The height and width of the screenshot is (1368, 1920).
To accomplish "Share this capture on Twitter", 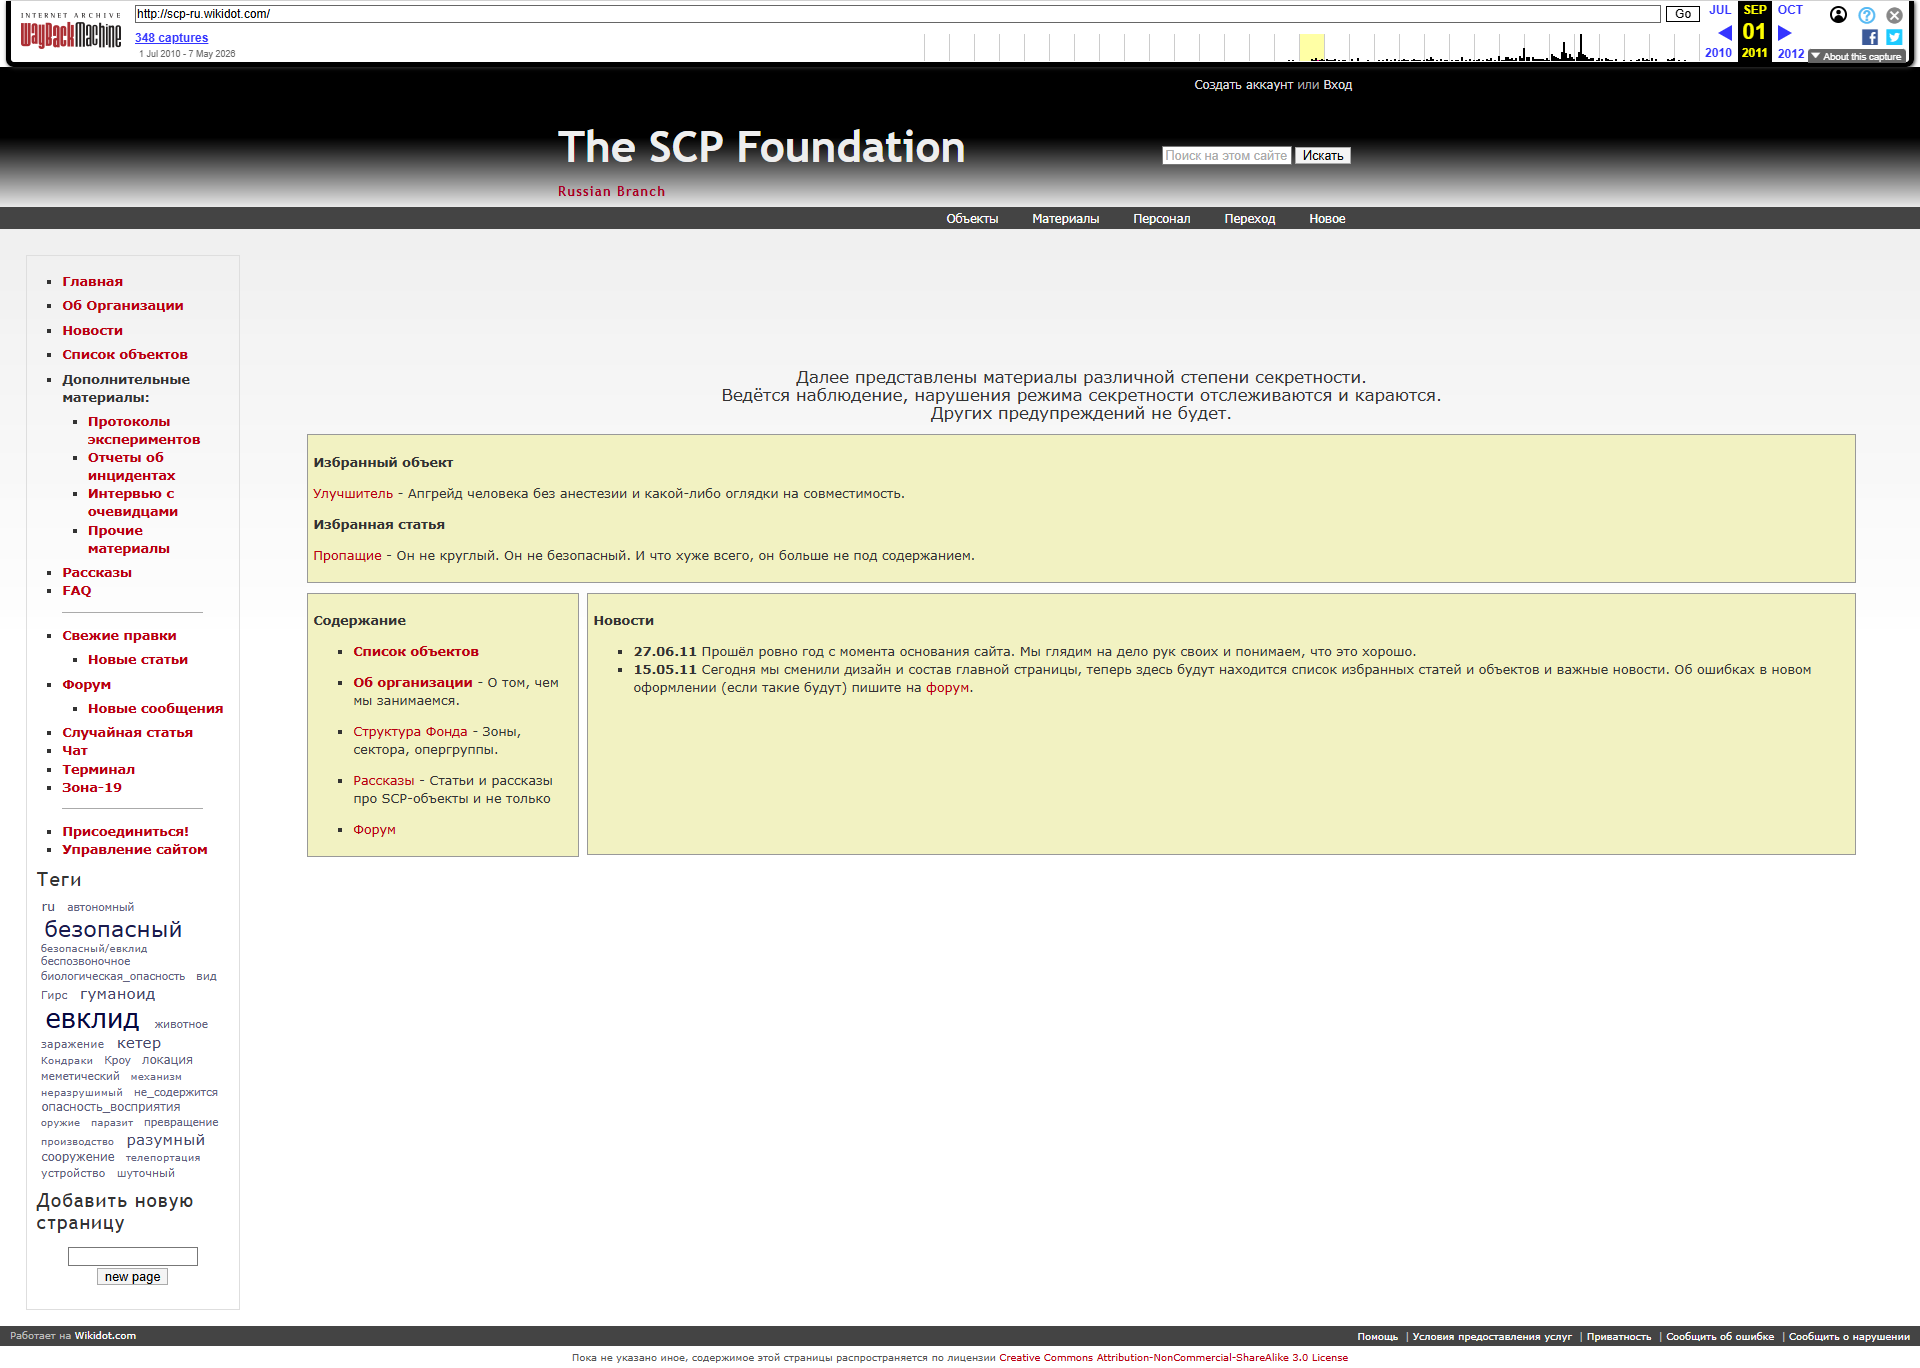I will click(1894, 37).
